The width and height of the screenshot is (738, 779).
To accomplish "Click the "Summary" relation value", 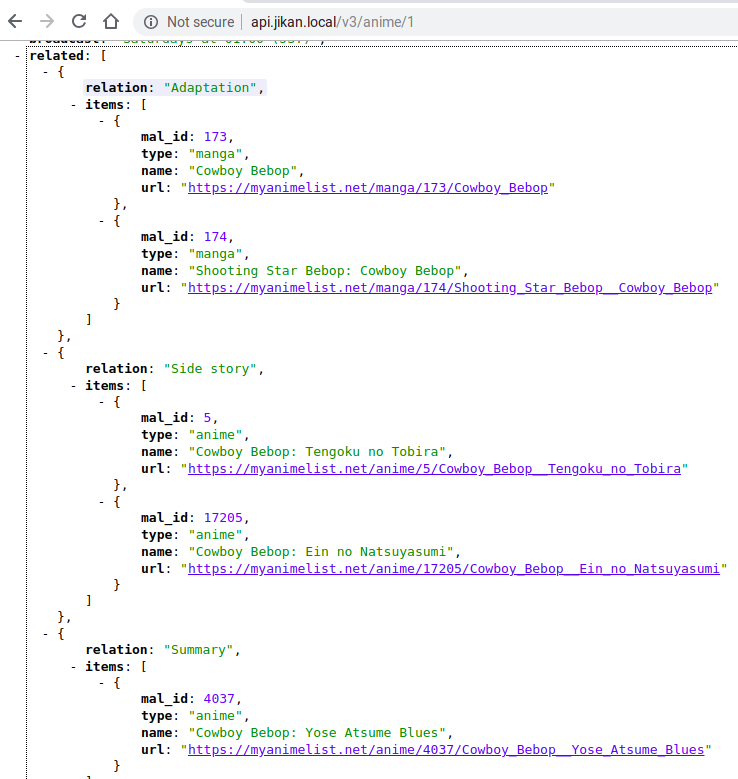I will click(198, 650).
